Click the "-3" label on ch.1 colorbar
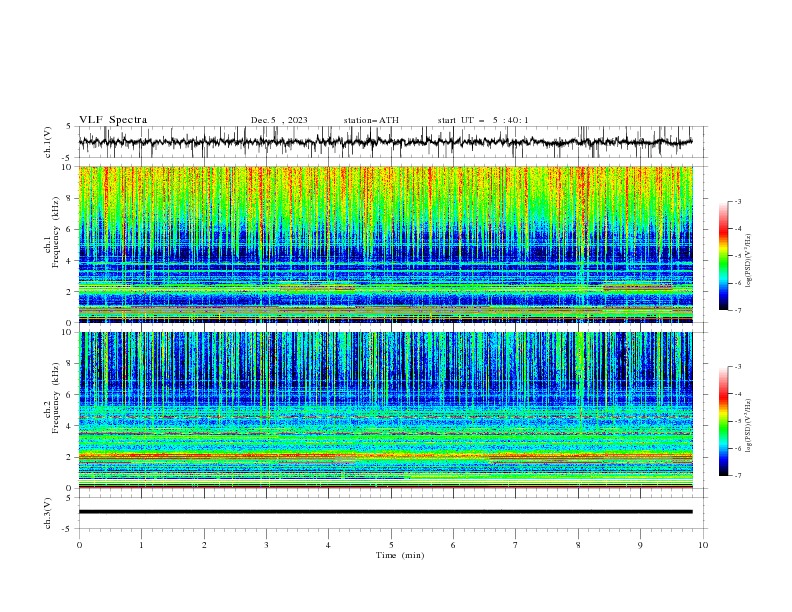The height and width of the screenshot is (612, 792). click(737, 201)
